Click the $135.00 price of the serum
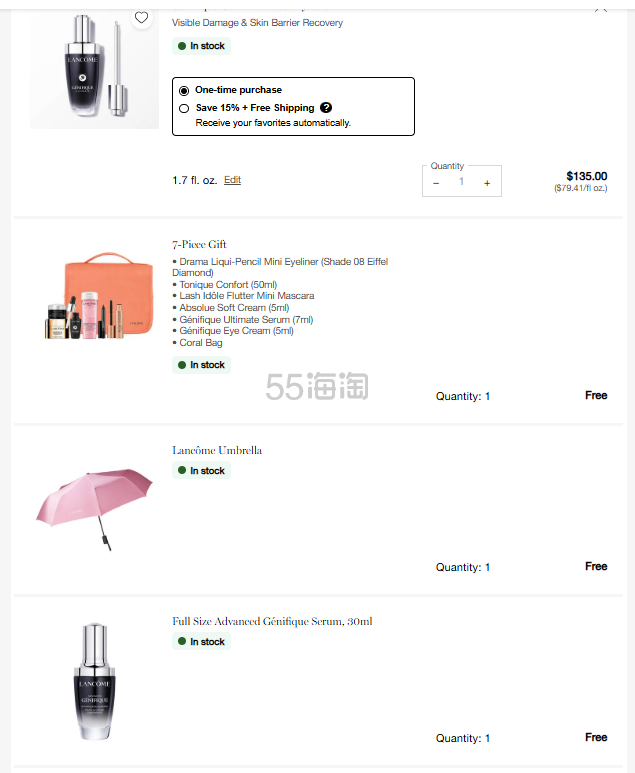 click(587, 176)
